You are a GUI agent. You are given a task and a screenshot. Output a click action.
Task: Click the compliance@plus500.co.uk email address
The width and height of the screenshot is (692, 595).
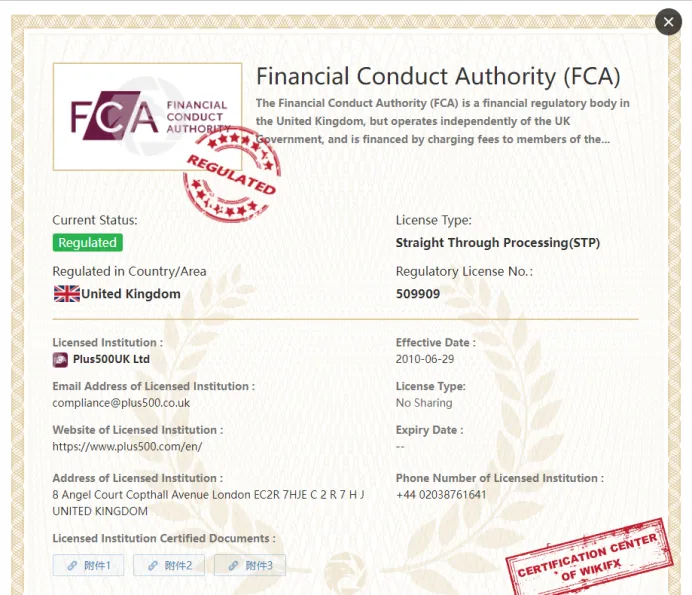[121, 403]
